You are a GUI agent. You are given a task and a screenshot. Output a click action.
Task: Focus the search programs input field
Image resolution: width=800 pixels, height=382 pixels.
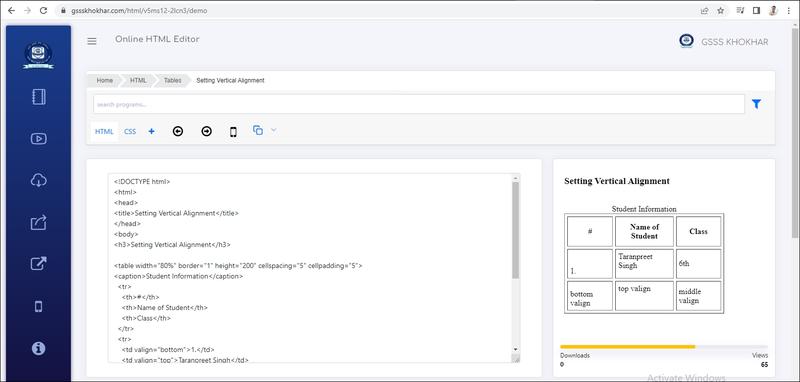pos(419,104)
